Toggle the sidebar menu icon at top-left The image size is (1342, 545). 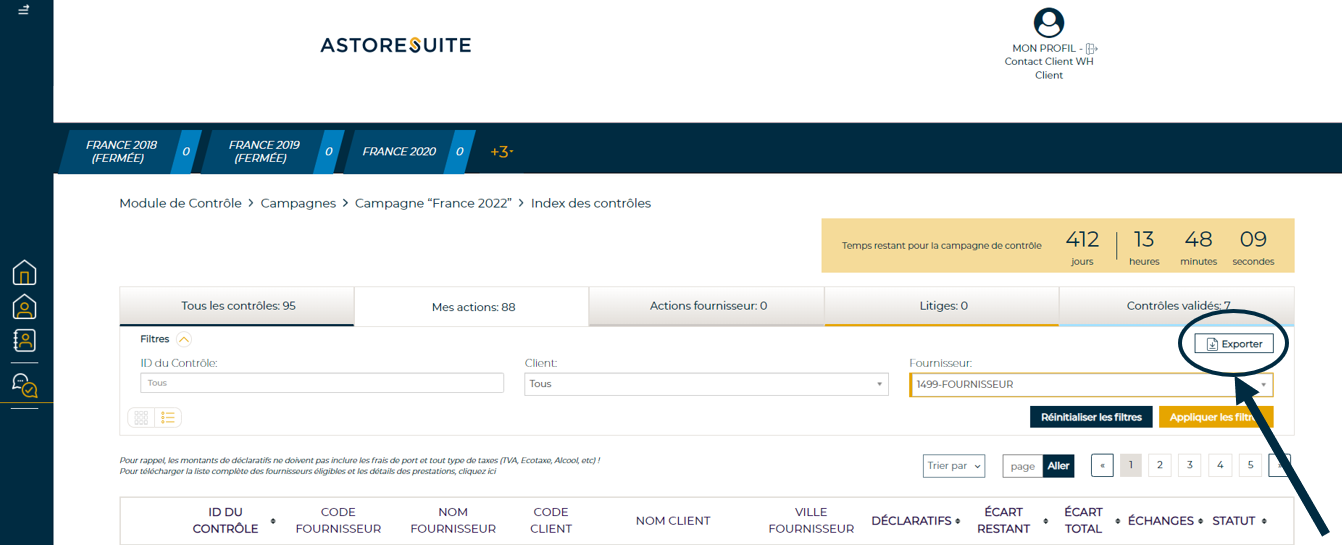click(x=24, y=10)
